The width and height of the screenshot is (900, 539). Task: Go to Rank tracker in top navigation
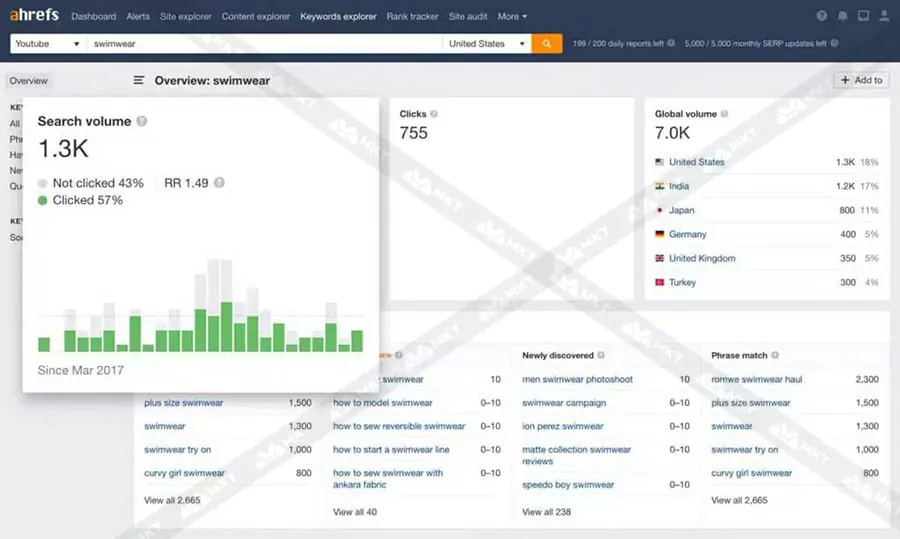pos(412,17)
